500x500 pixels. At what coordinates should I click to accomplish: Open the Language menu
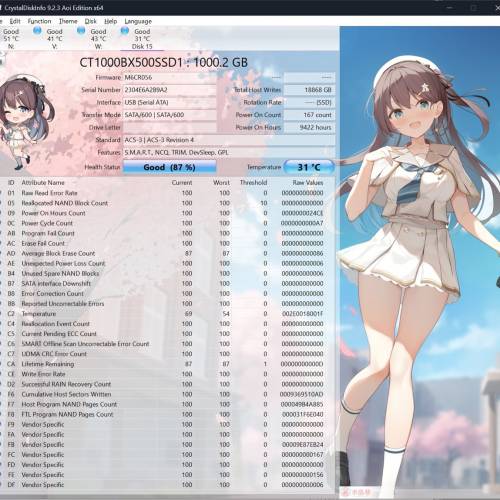[138, 21]
